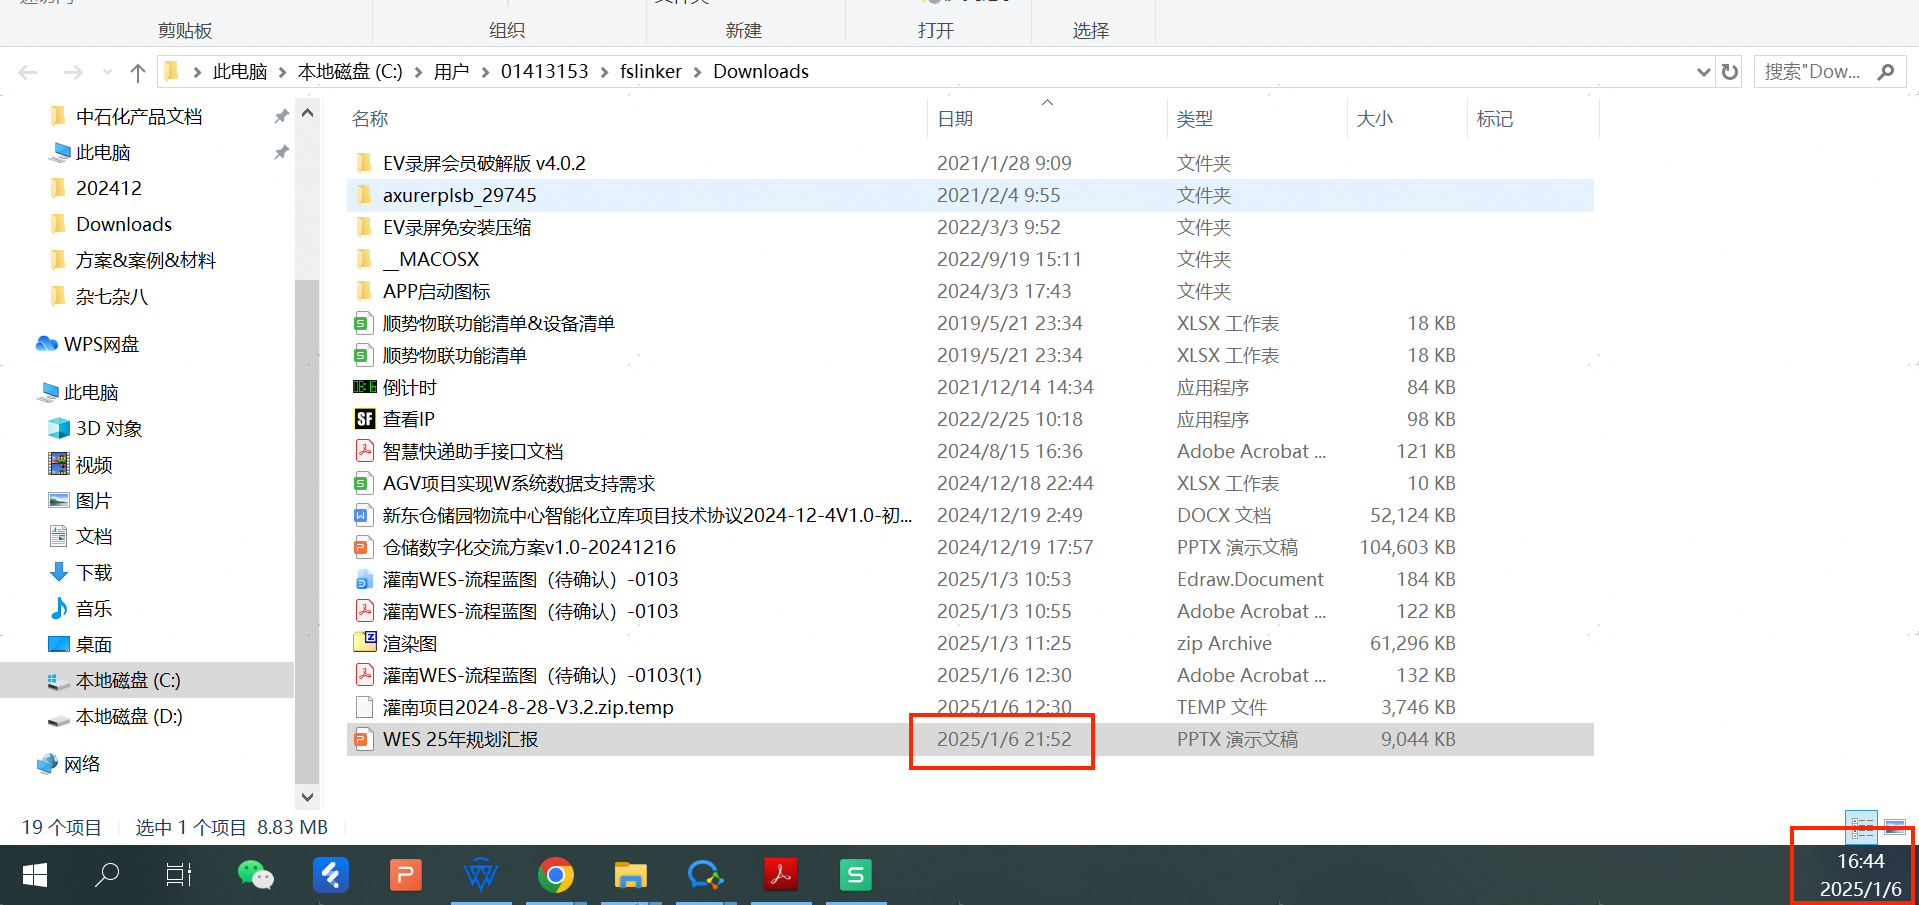
Task: Expand the address bar history dropdown
Action: (x=1703, y=72)
